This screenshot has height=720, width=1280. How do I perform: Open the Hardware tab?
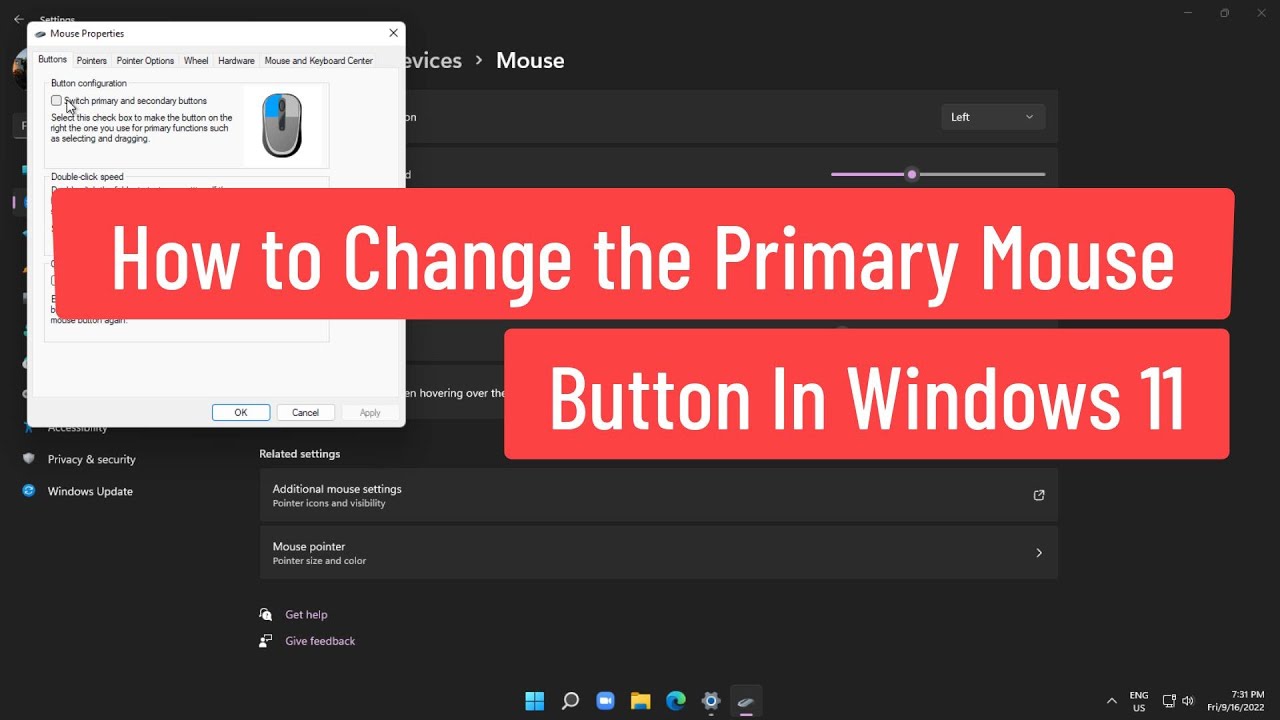(x=236, y=61)
